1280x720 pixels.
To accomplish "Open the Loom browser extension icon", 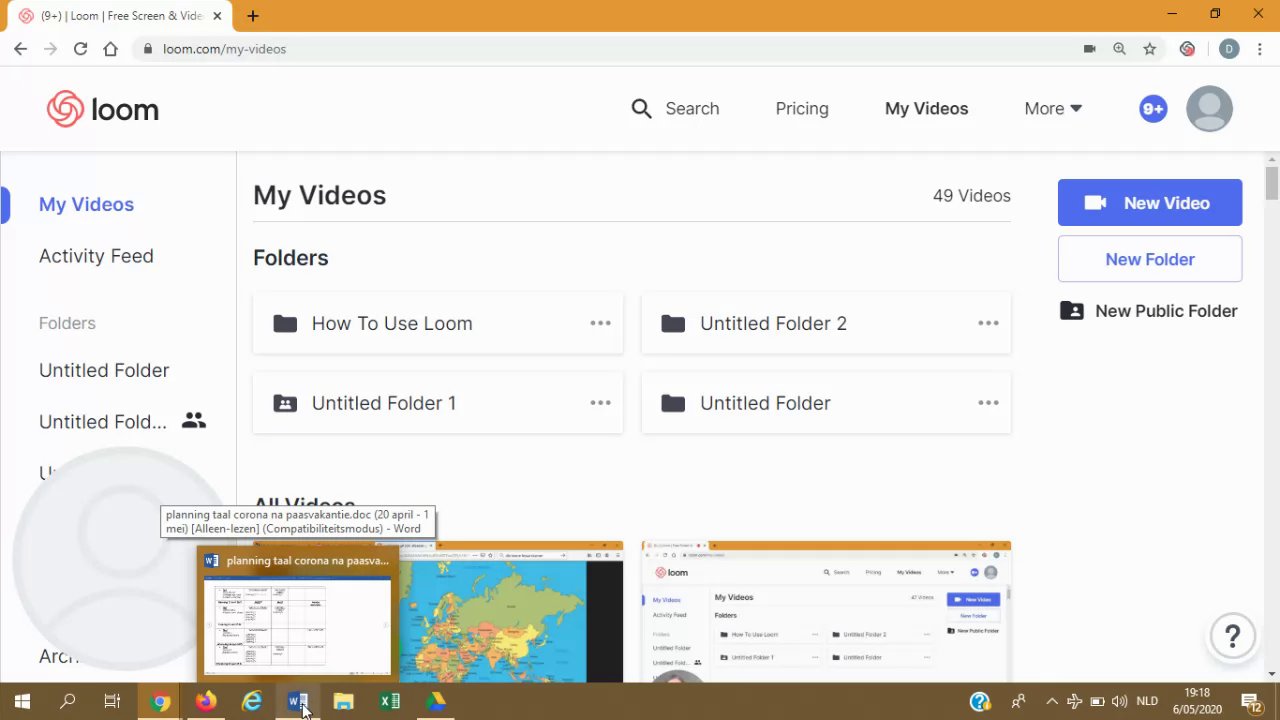I will click(x=1187, y=49).
